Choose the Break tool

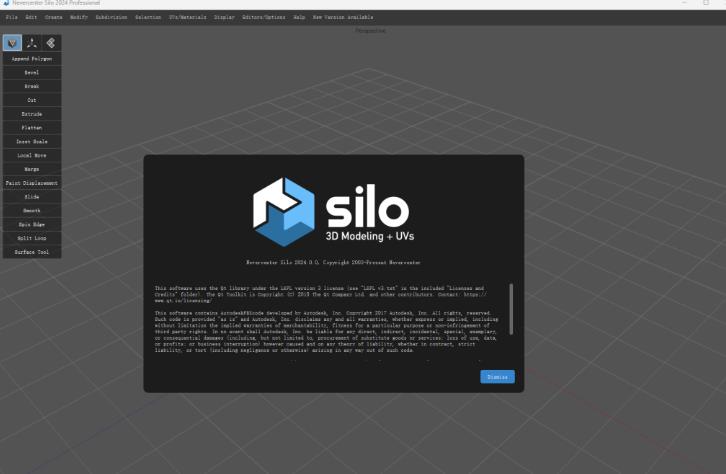(32, 87)
